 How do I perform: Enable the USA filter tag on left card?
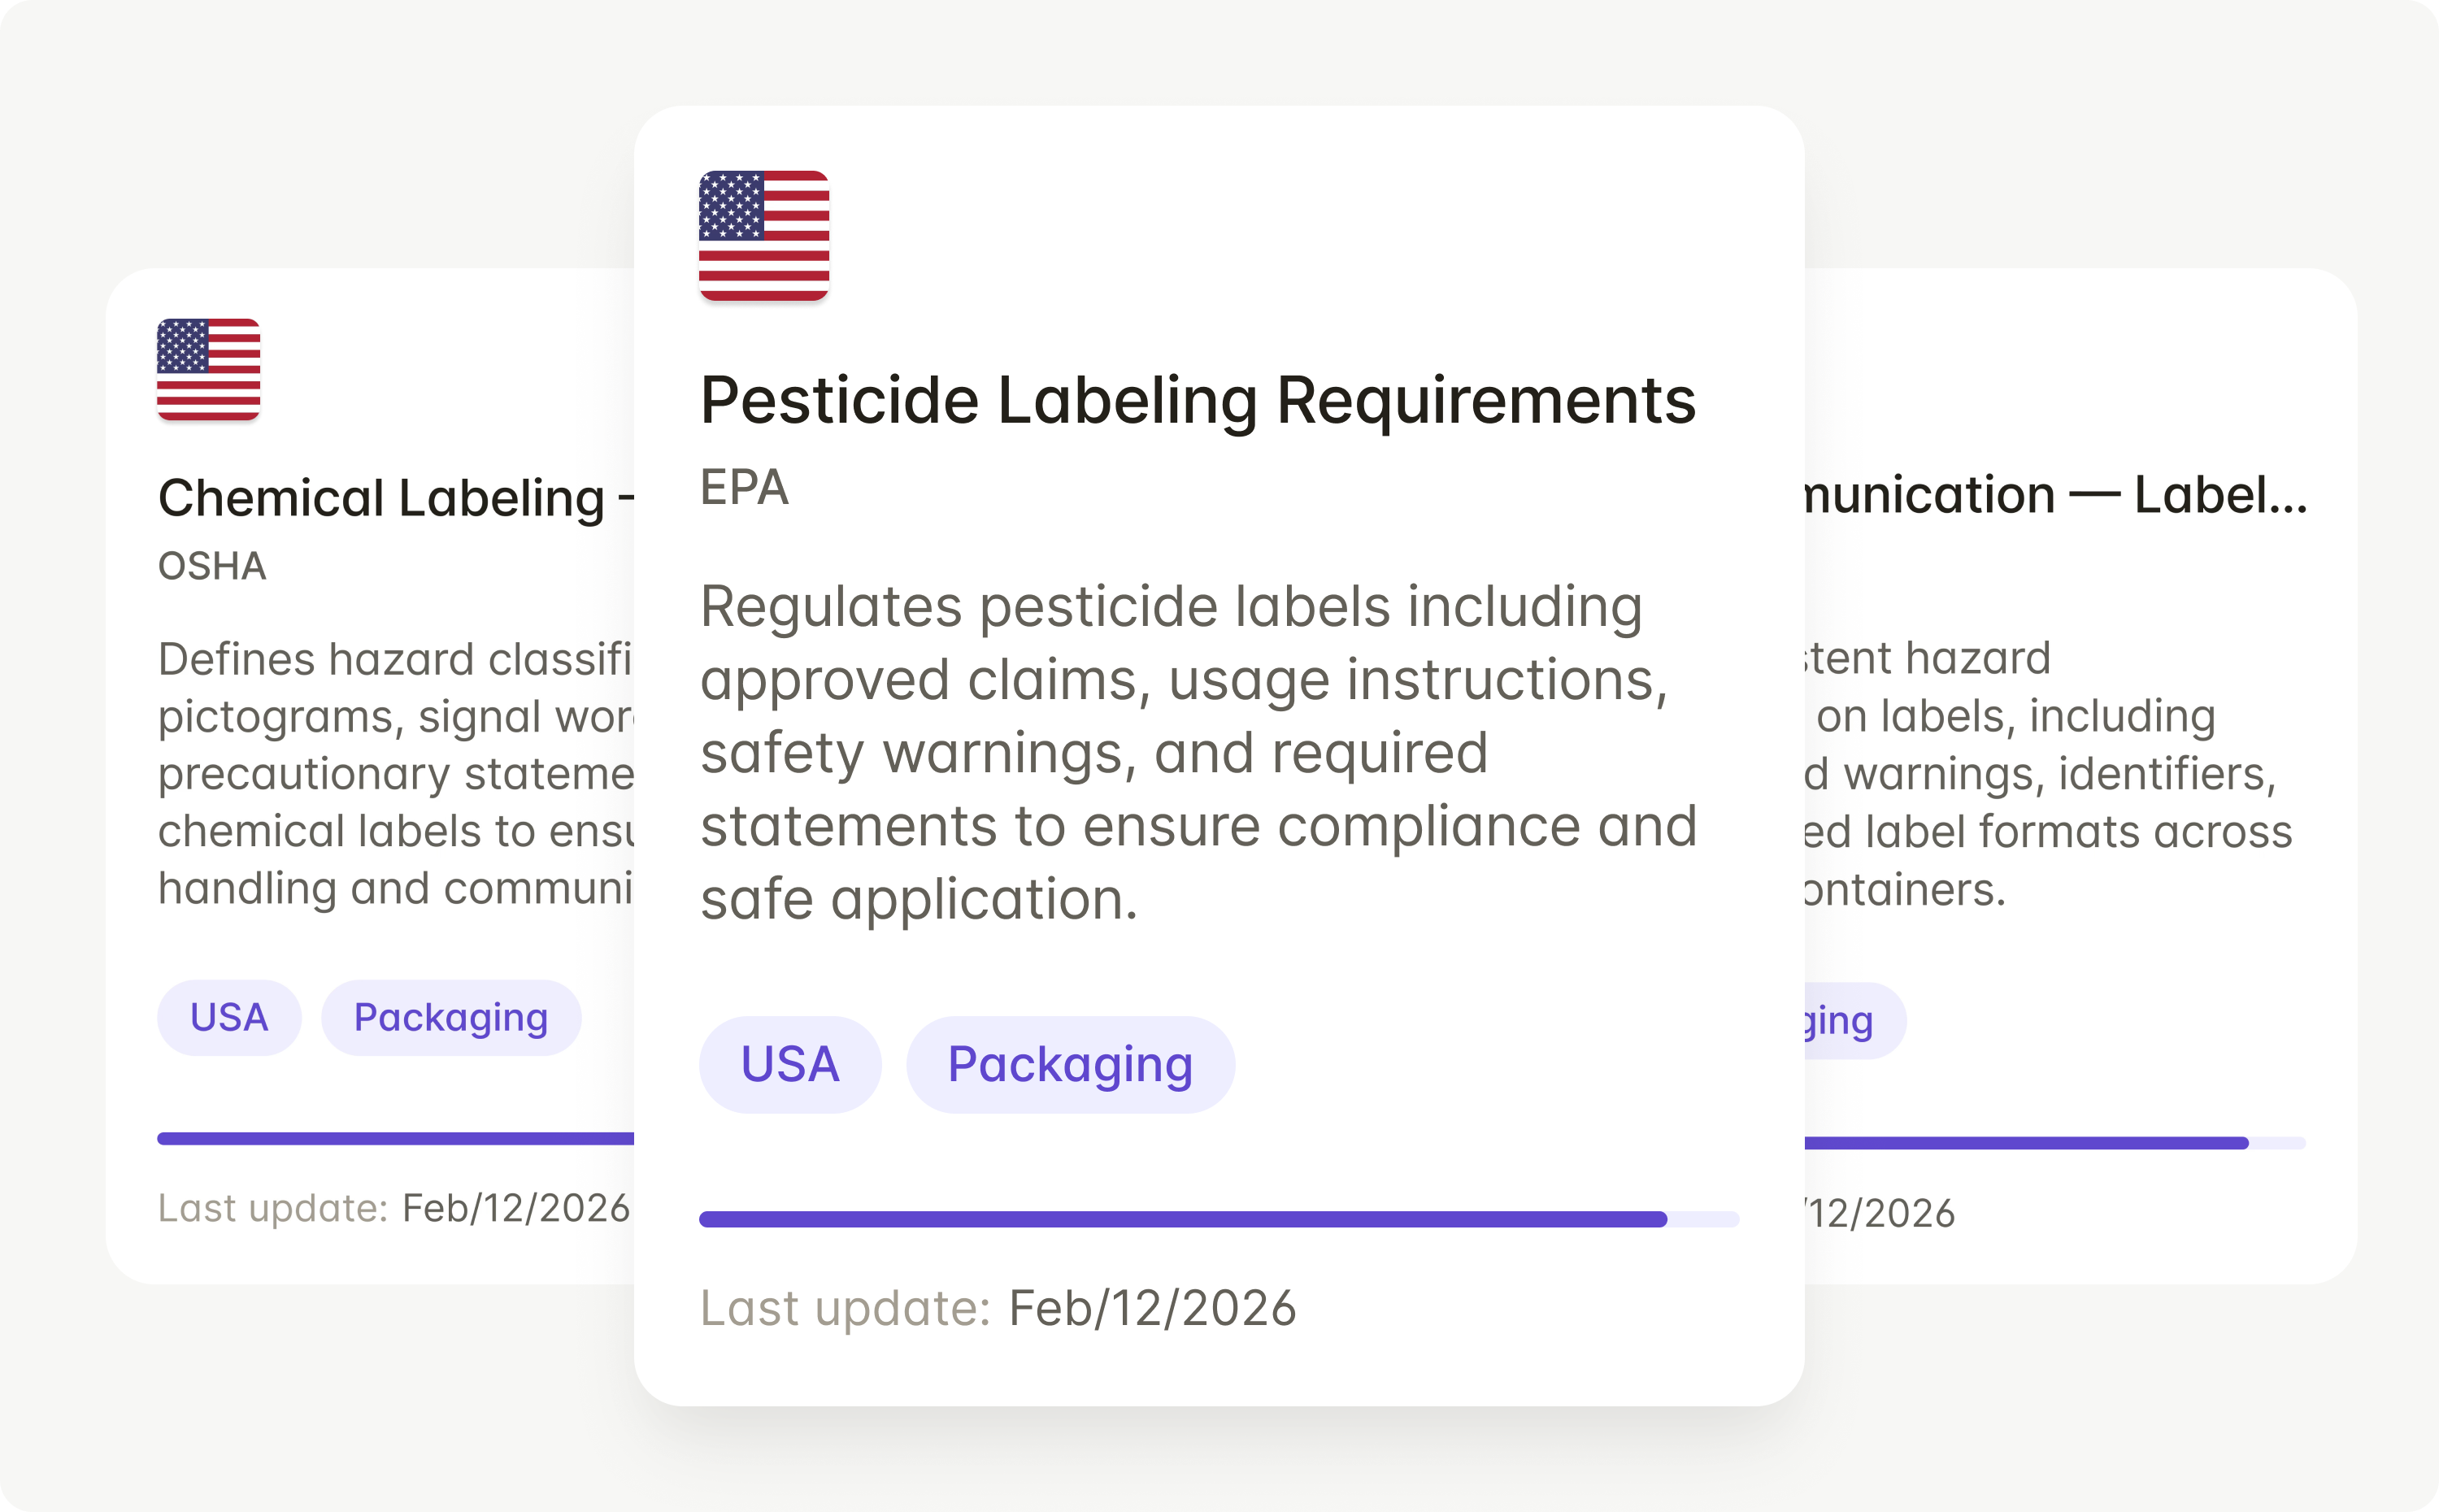coord(228,1017)
